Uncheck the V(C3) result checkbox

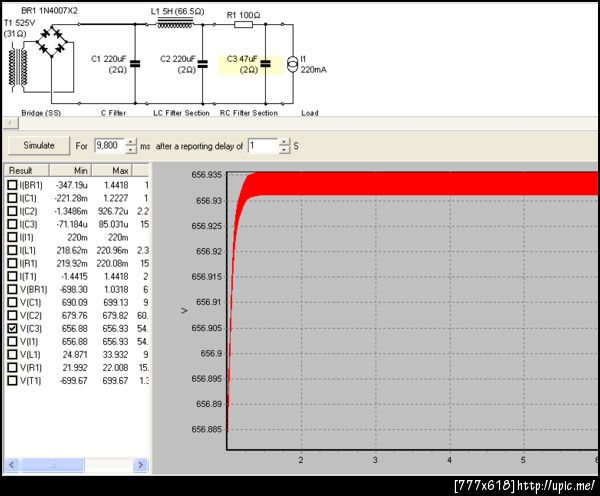click(x=13, y=328)
